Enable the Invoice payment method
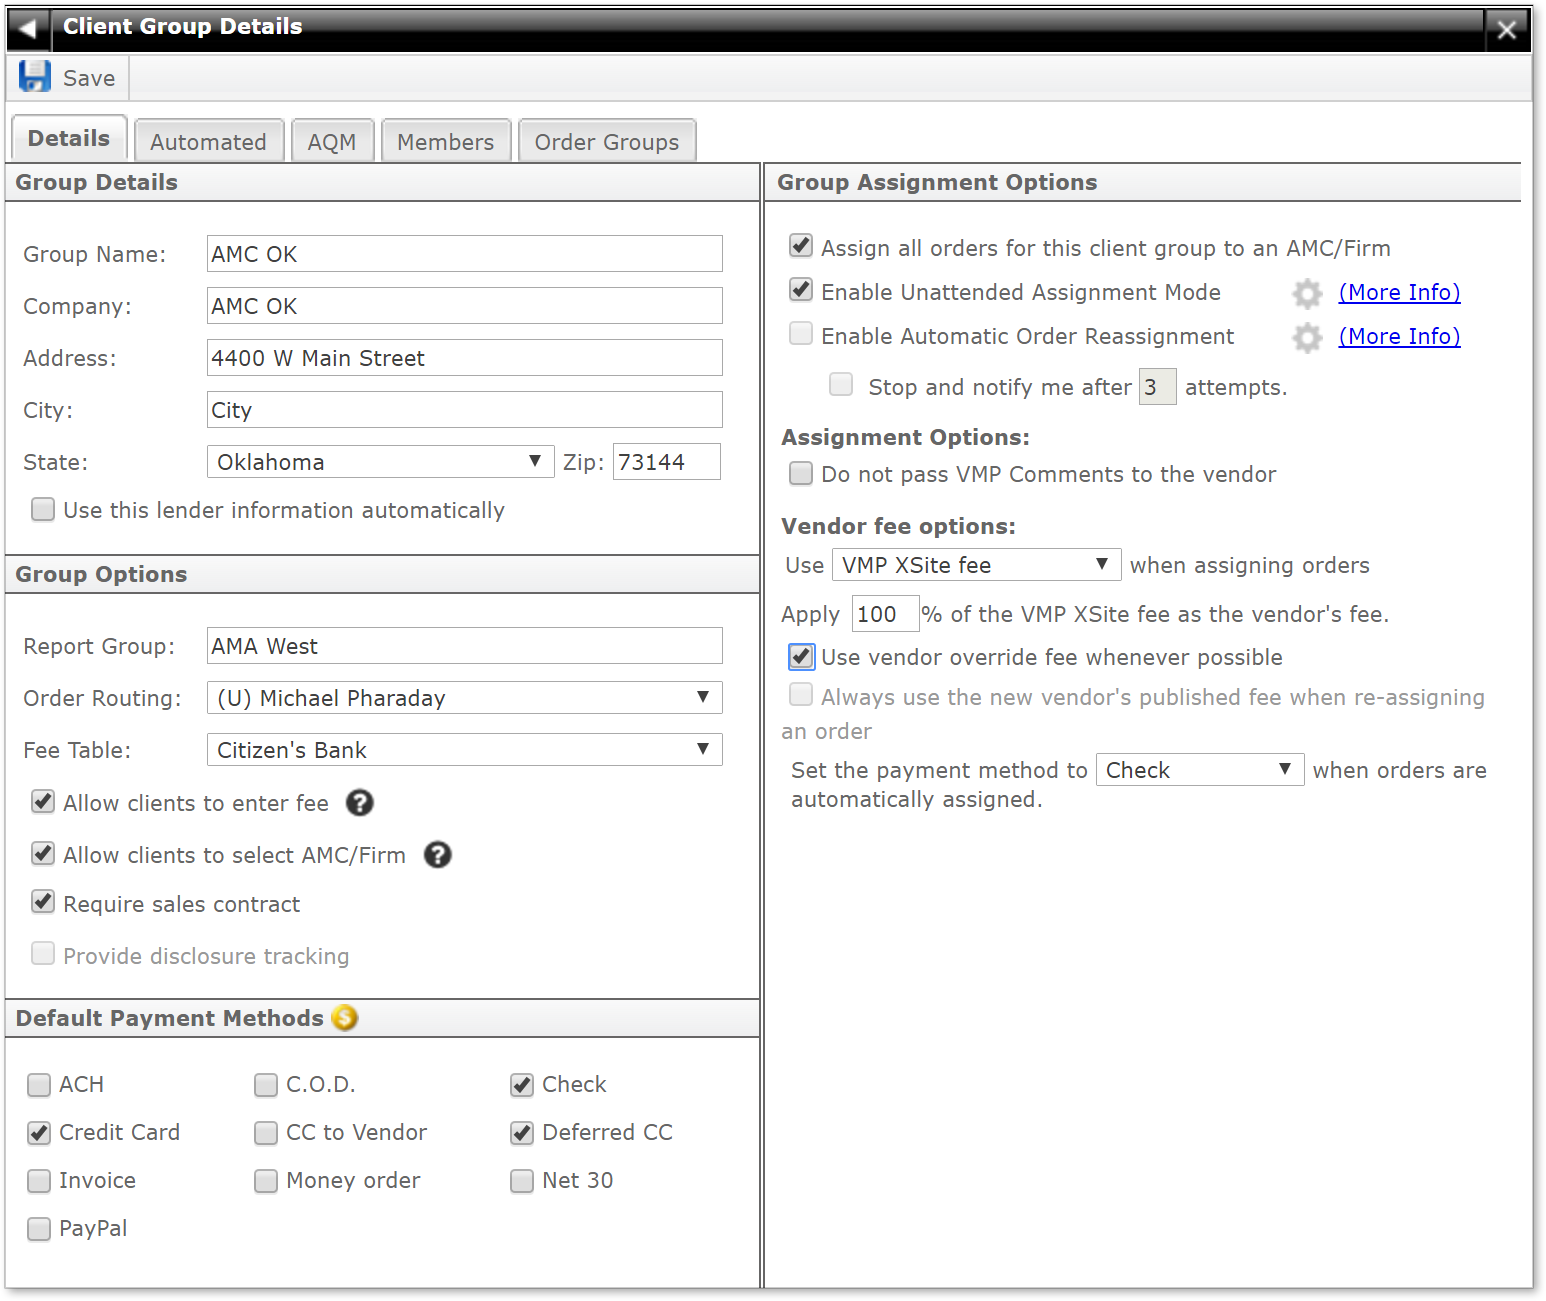This screenshot has width=1546, height=1301. click(39, 1181)
